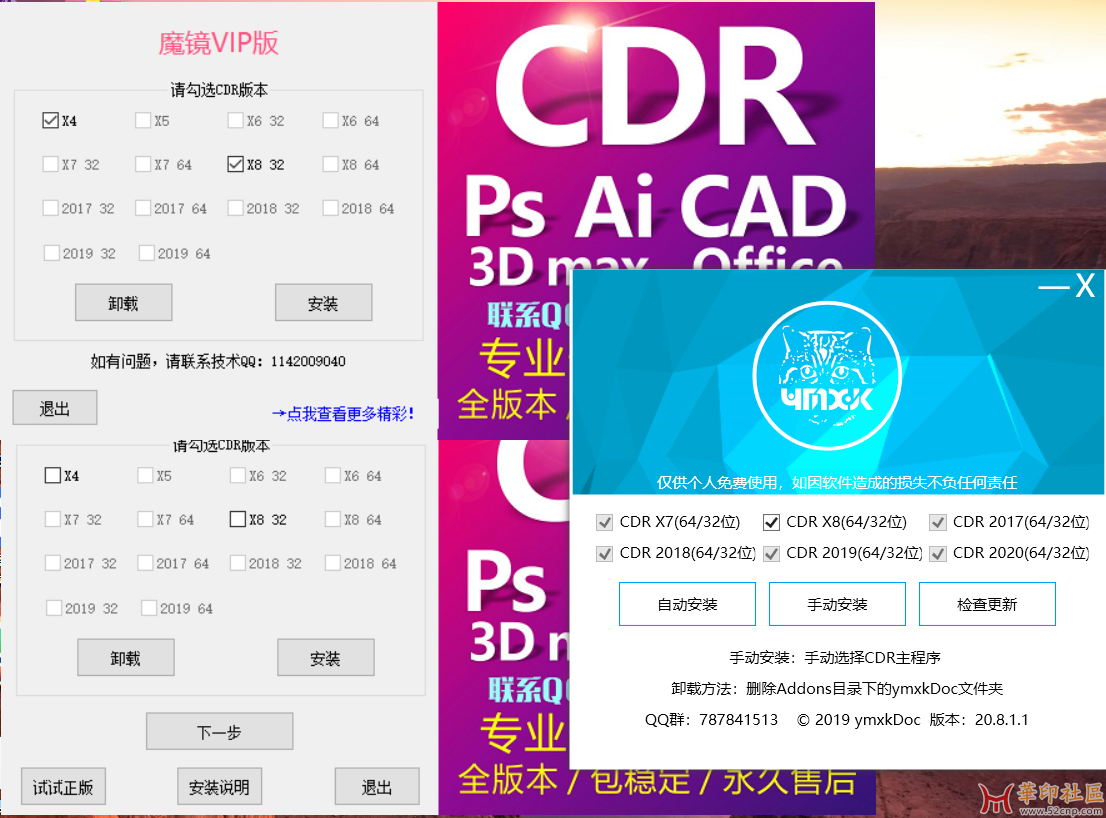This screenshot has height=818, width=1106.
Task: Click the 版本: 20.8.1.1 version text
Action: click(x=979, y=720)
